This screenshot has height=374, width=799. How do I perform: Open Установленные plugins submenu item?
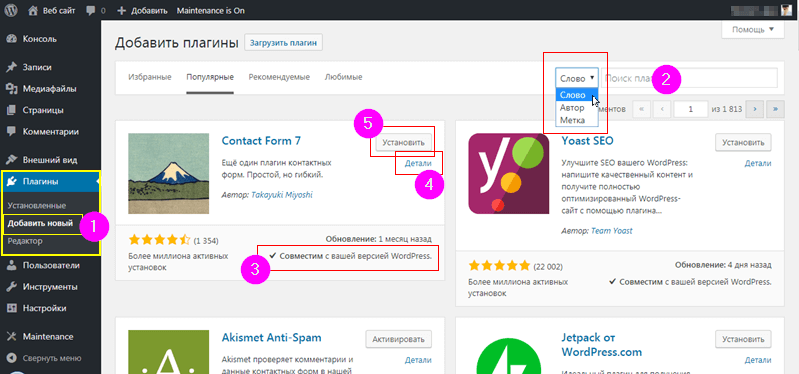37,206
